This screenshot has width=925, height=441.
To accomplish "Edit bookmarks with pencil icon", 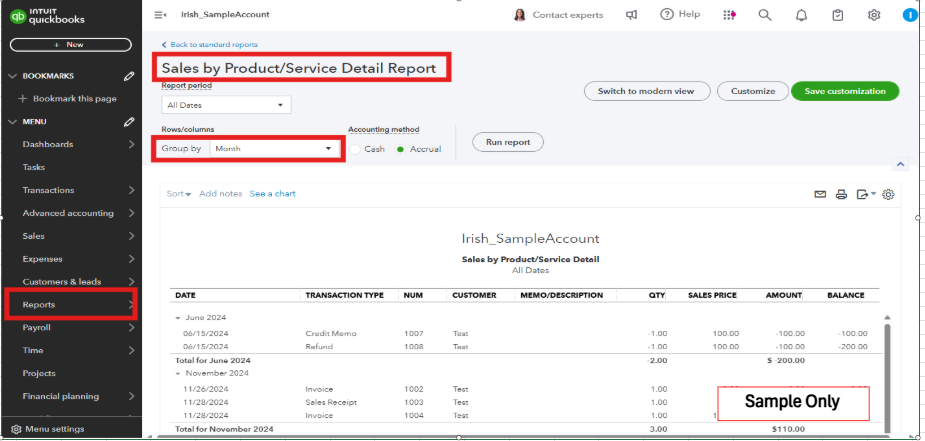I will [x=129, y=76].
